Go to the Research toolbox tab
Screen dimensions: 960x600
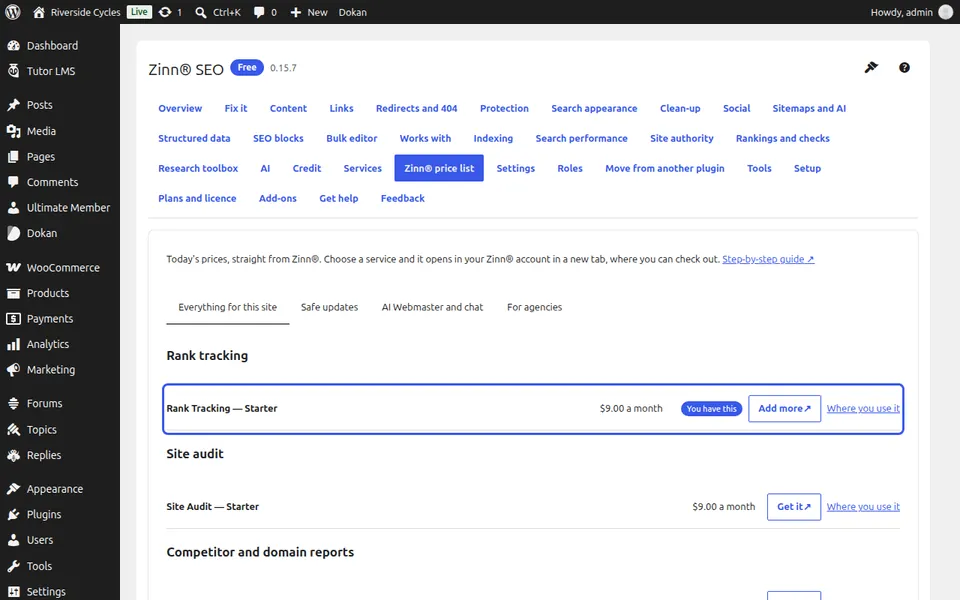coord(198,168)
